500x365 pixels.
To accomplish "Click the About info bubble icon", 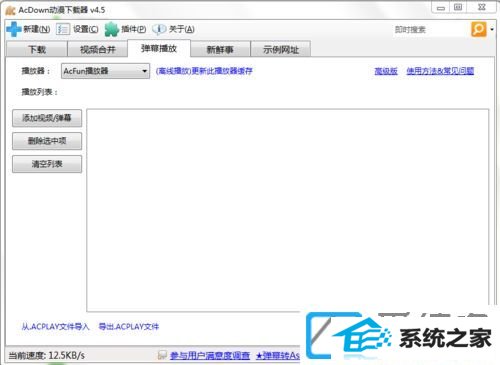I will [159, 29].
